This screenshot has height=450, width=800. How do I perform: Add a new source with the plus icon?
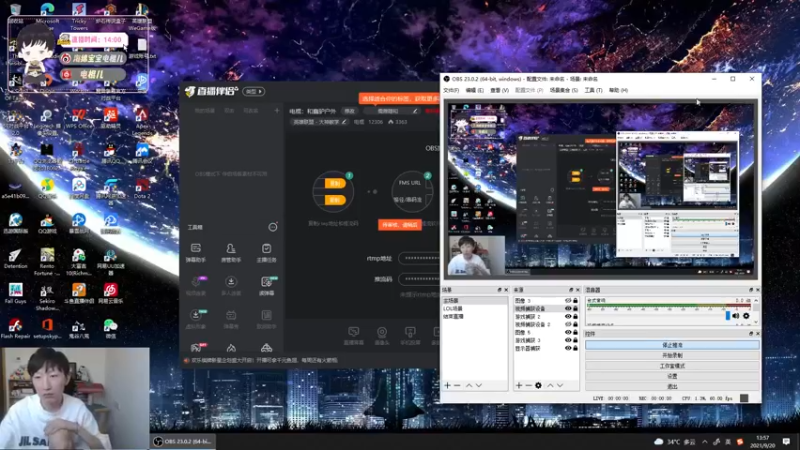click(519, 385)
